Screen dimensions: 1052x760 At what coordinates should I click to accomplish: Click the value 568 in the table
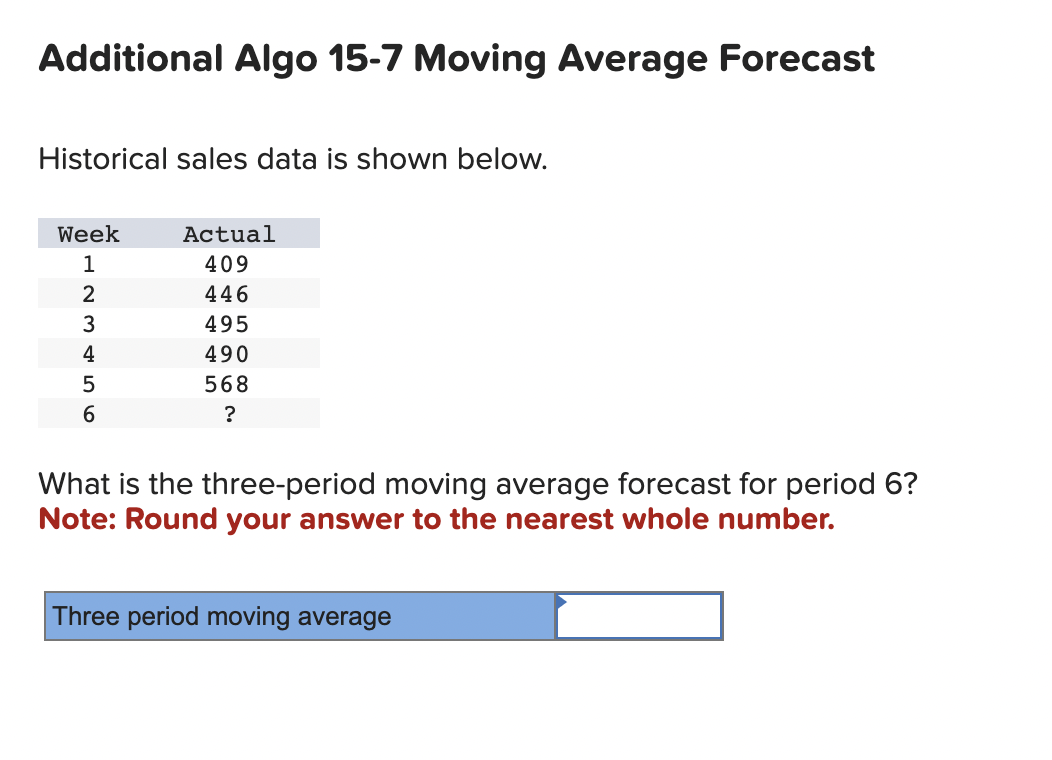(x=226, y=383)
